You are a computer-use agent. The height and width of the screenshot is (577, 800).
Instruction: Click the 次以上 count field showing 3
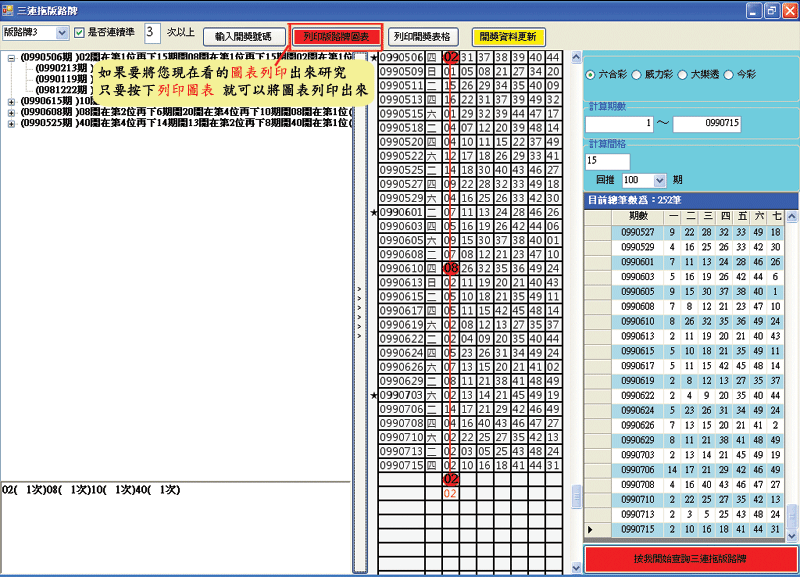(x=153, y=33)
